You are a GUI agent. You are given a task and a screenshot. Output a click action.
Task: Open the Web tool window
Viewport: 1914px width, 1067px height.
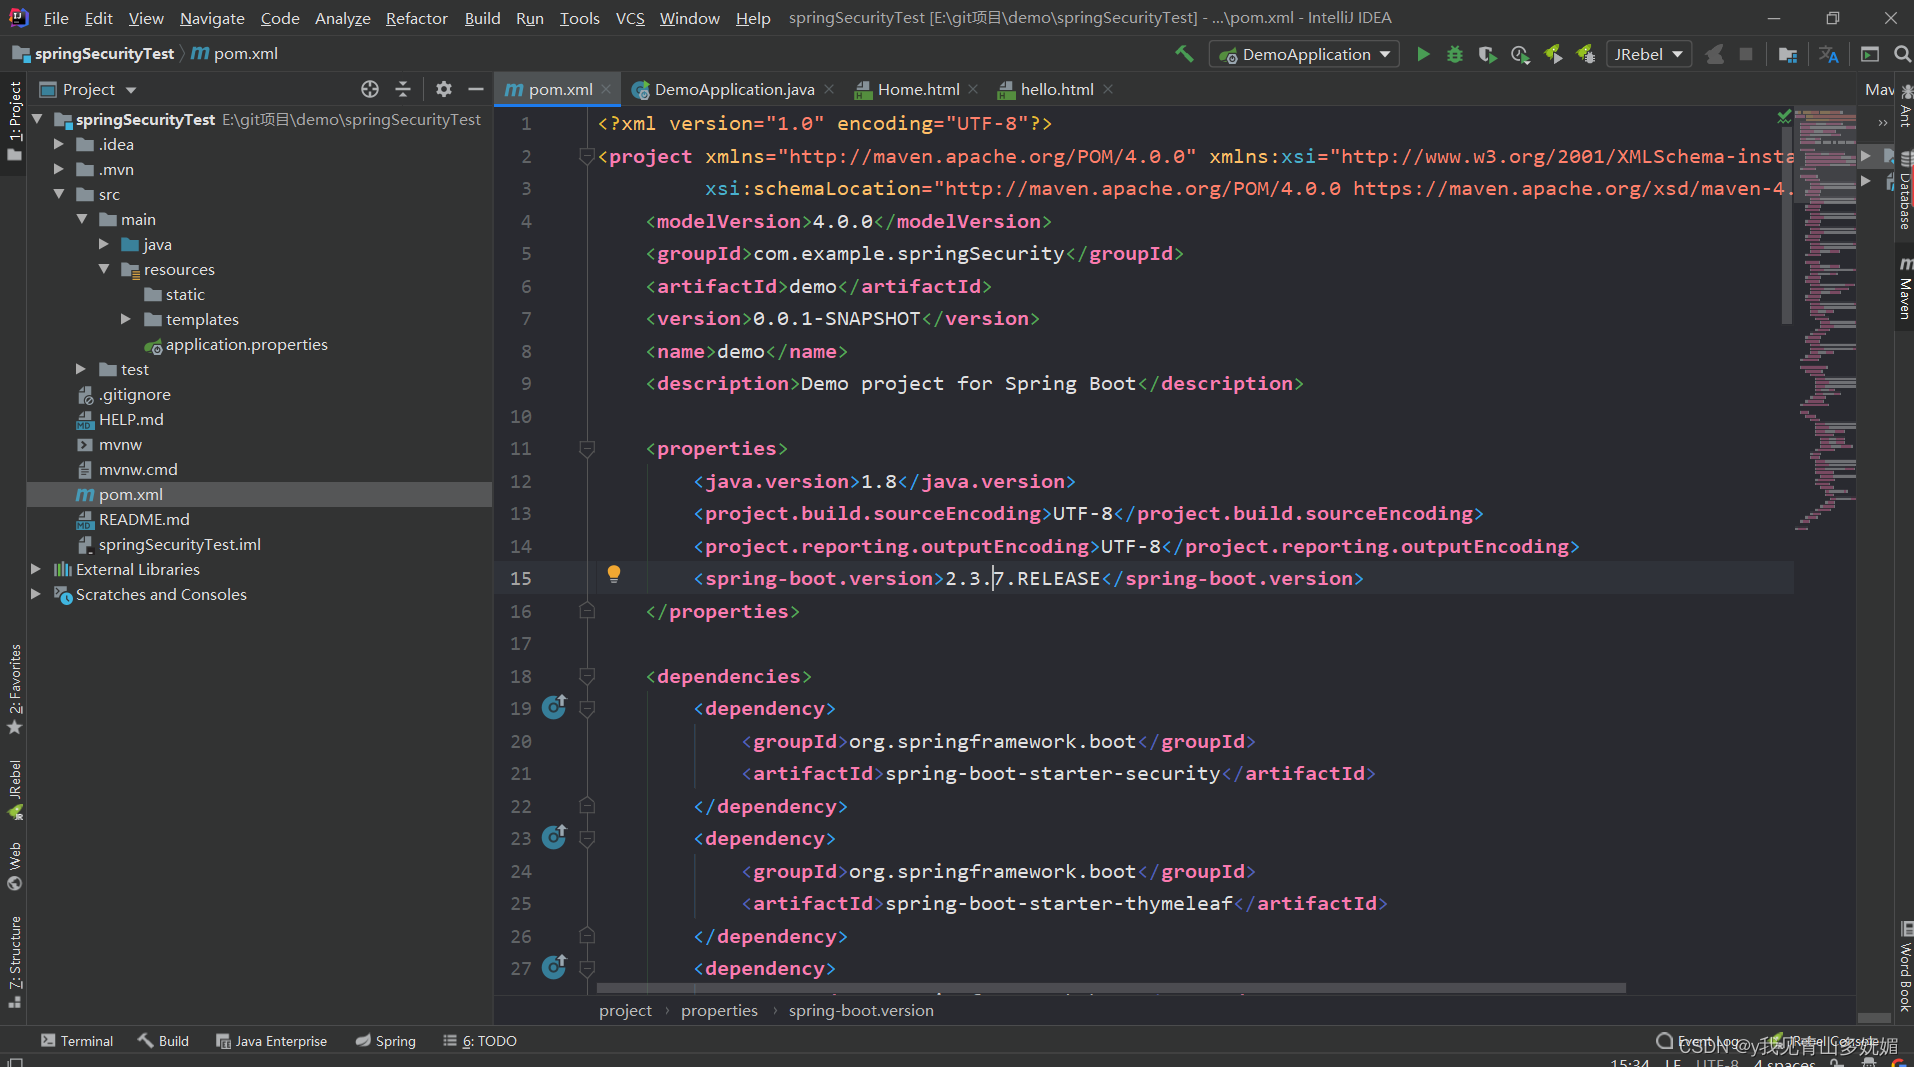(x=15, y=866)
